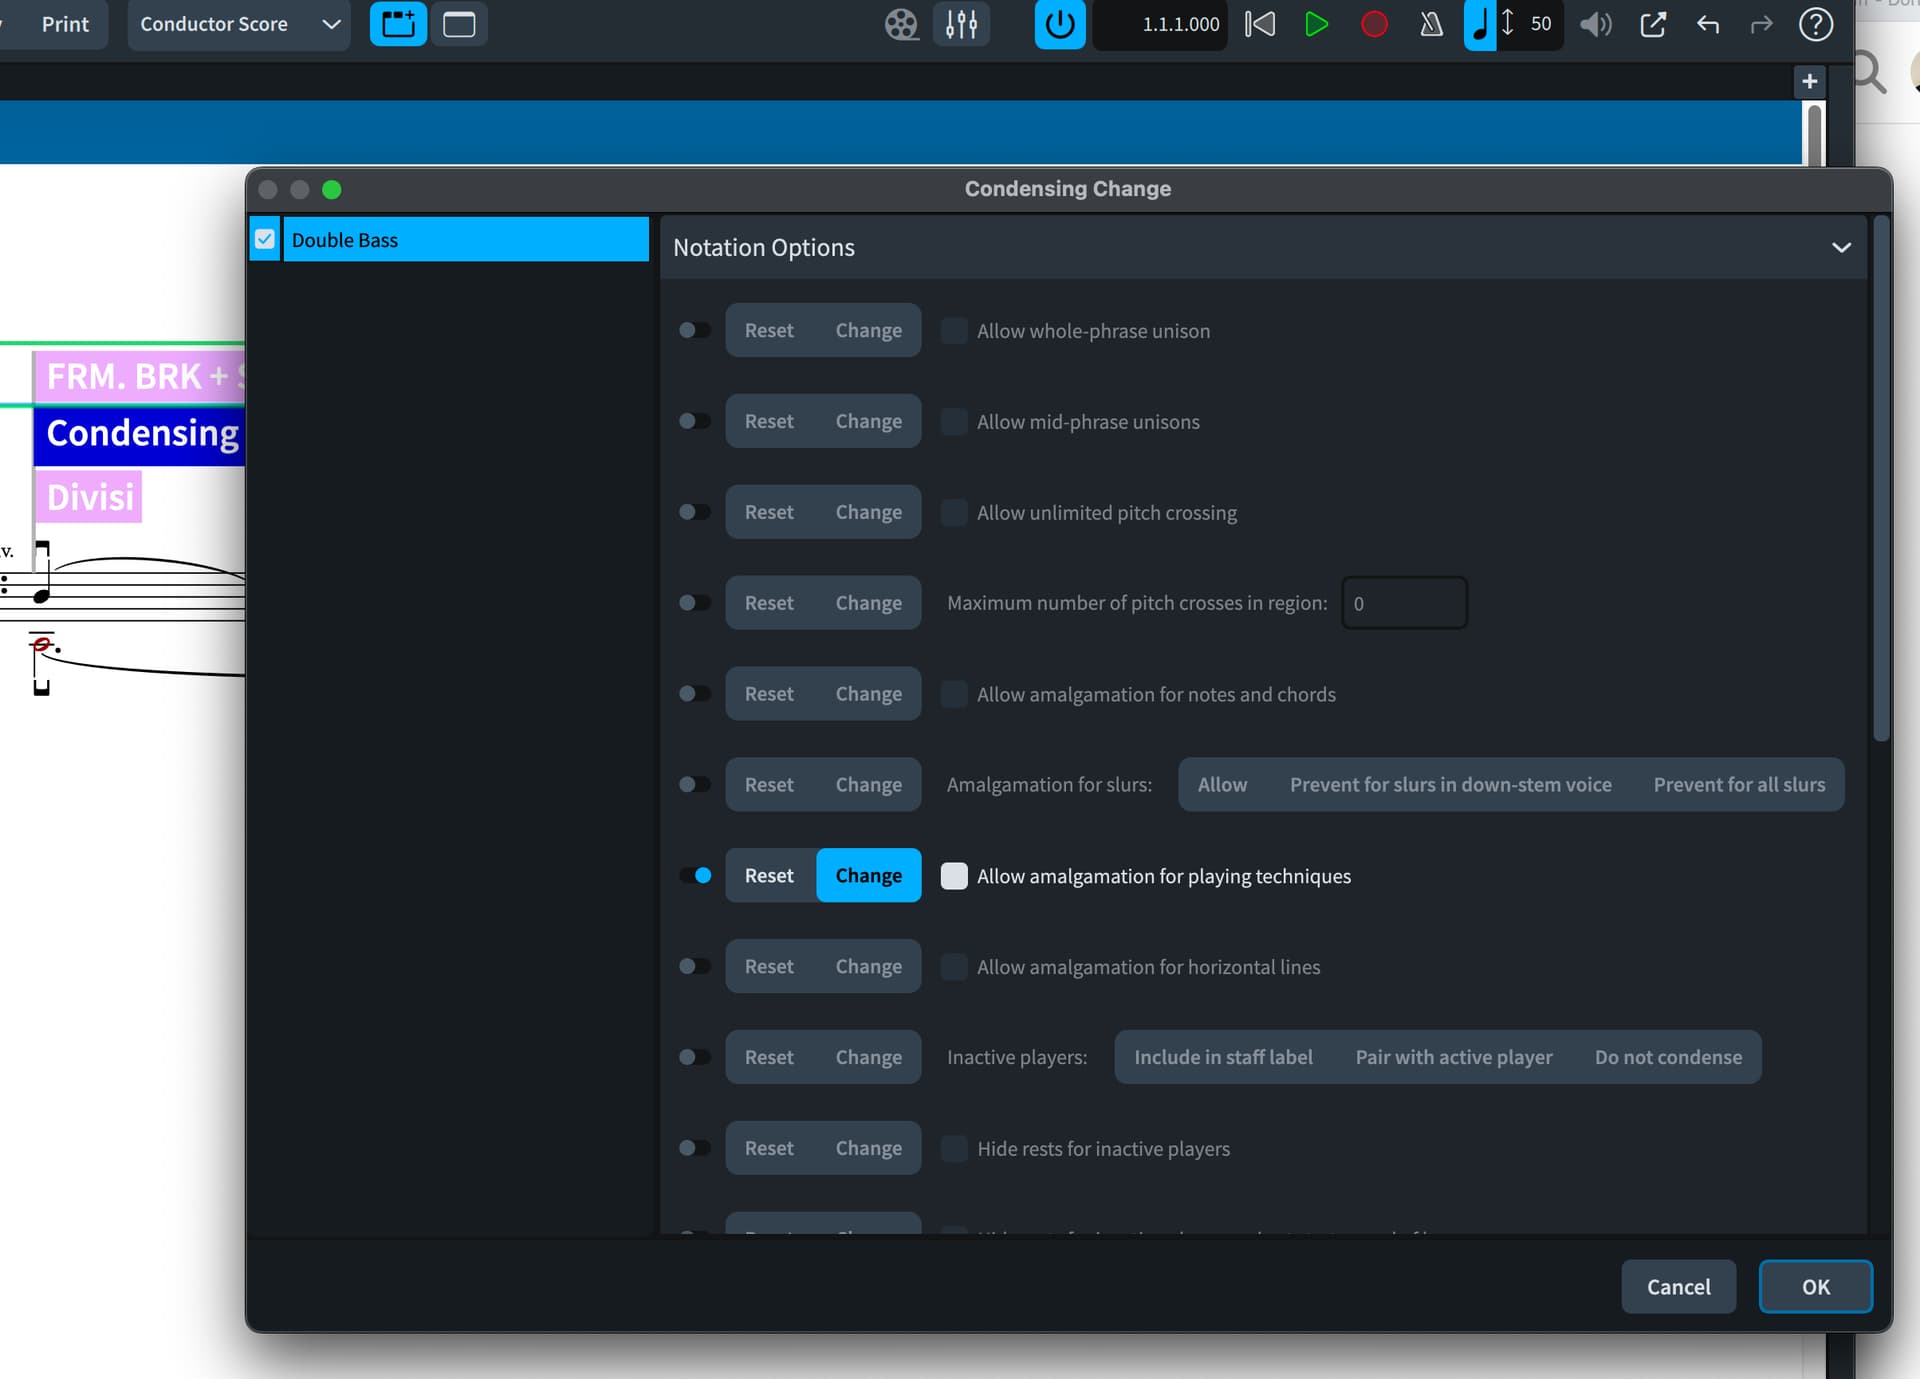Select Prevent for slurs in down-stem voice

pyautogui.click(x=1450, y=784)
